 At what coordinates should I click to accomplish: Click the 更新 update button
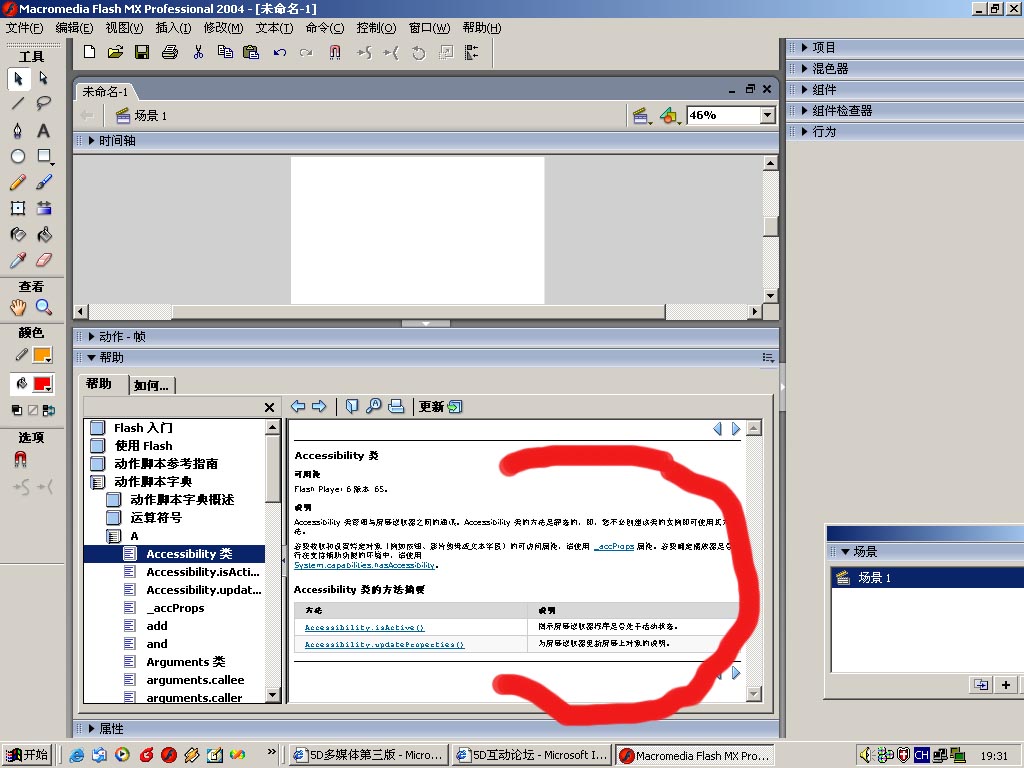click(x=440, y=407)
